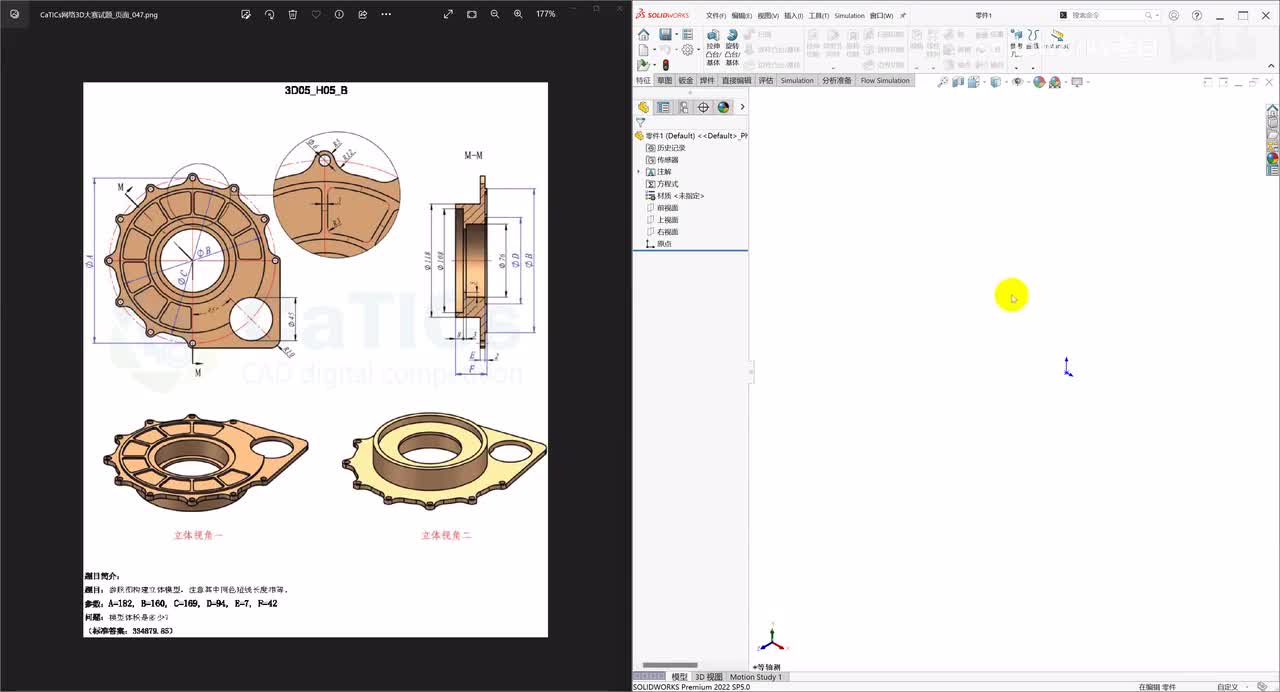Select 材质 <未指定> in feature tree
This screenshot has width=1280, height=692.
coord(675,196)
